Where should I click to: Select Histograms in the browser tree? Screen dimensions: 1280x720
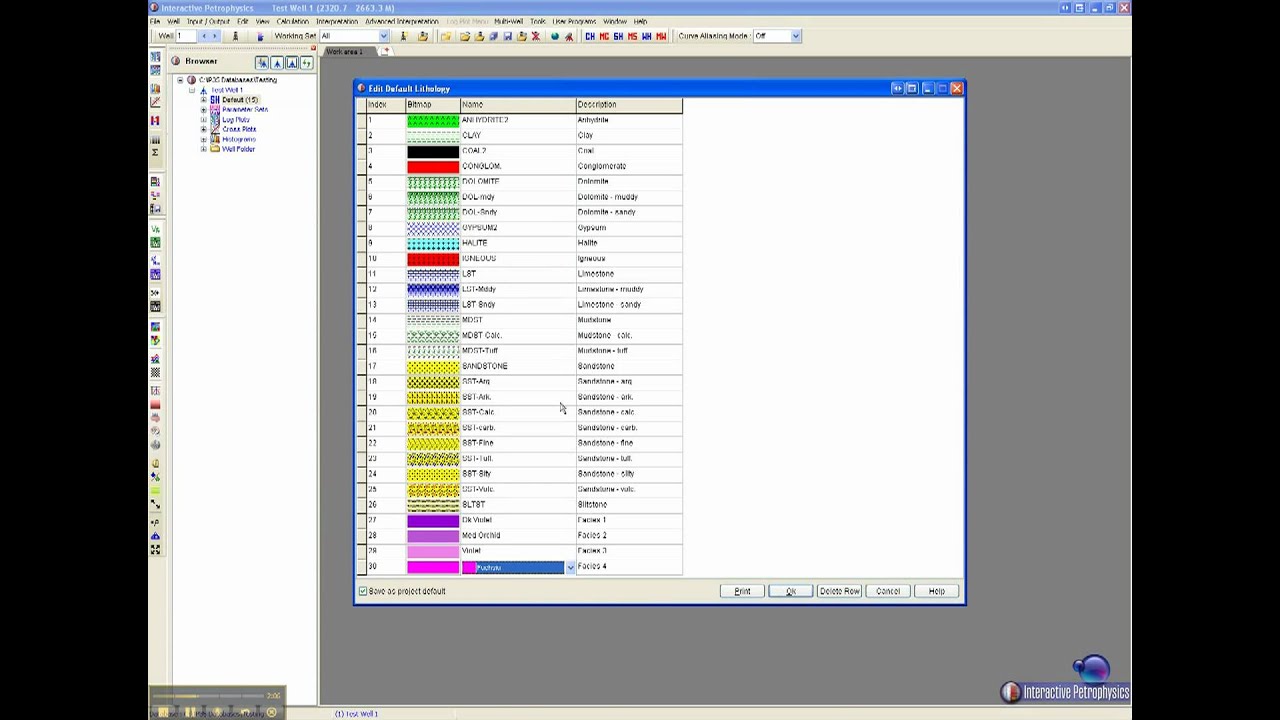coord(239,139)
